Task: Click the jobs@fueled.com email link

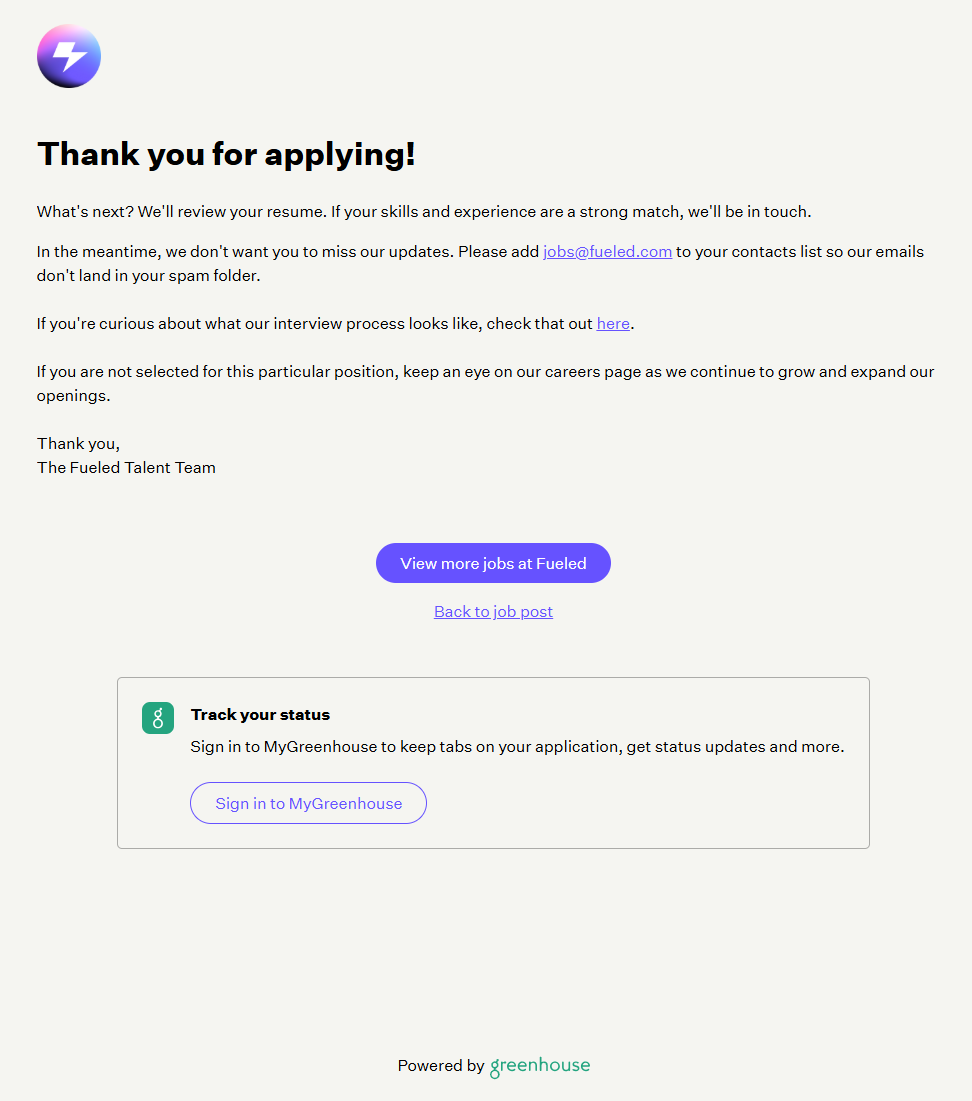Action: [607, 252]
